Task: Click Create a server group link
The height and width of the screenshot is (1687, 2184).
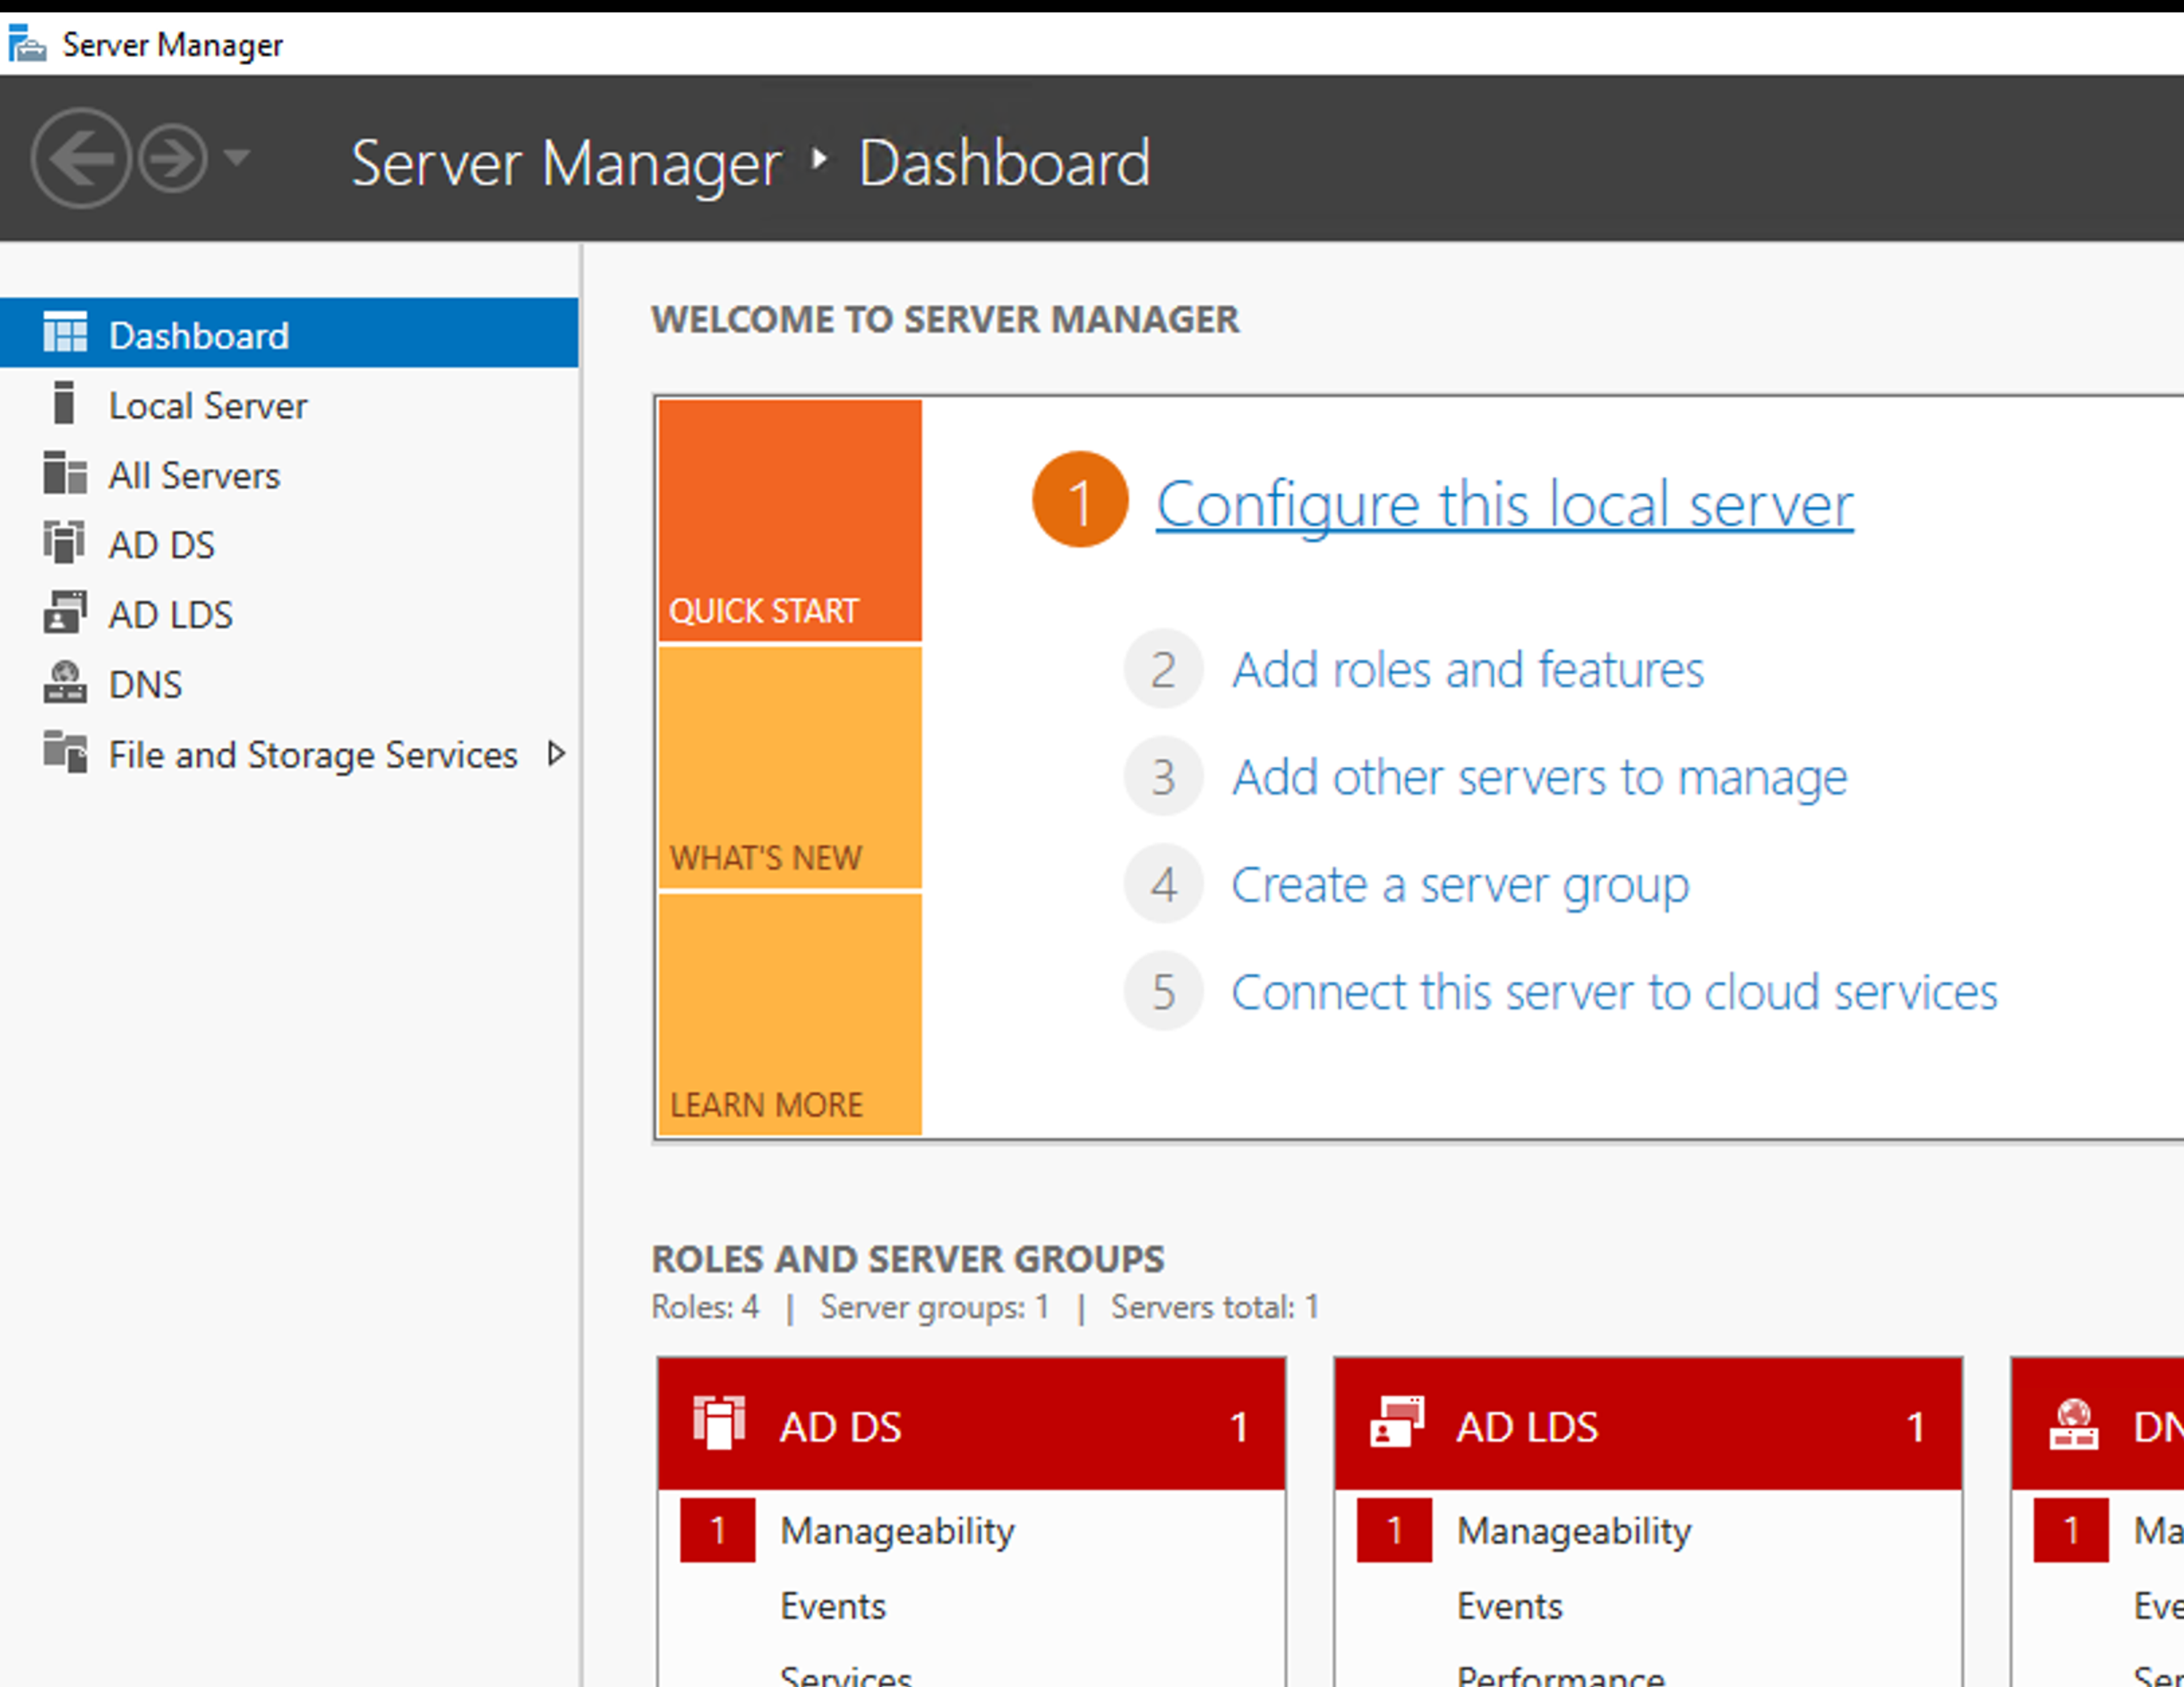Action: 1460,885
